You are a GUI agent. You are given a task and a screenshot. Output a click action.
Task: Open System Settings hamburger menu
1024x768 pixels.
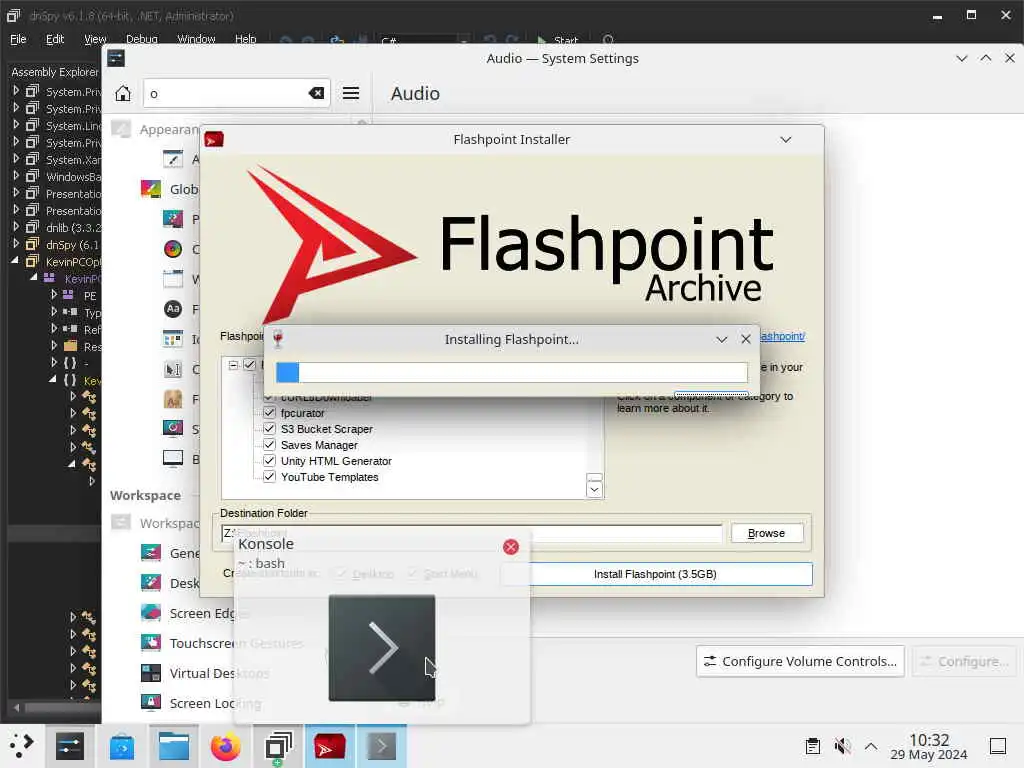point(351,93)
